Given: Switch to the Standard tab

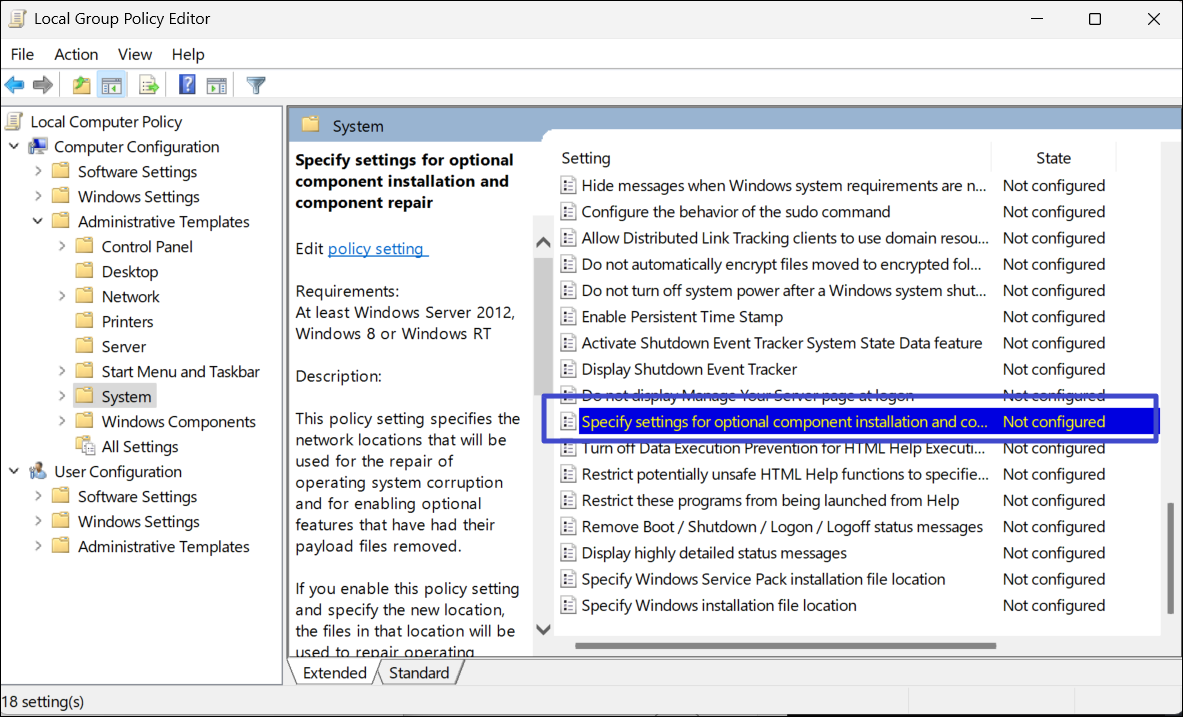Looking at the screenshot, I should 418,673.
